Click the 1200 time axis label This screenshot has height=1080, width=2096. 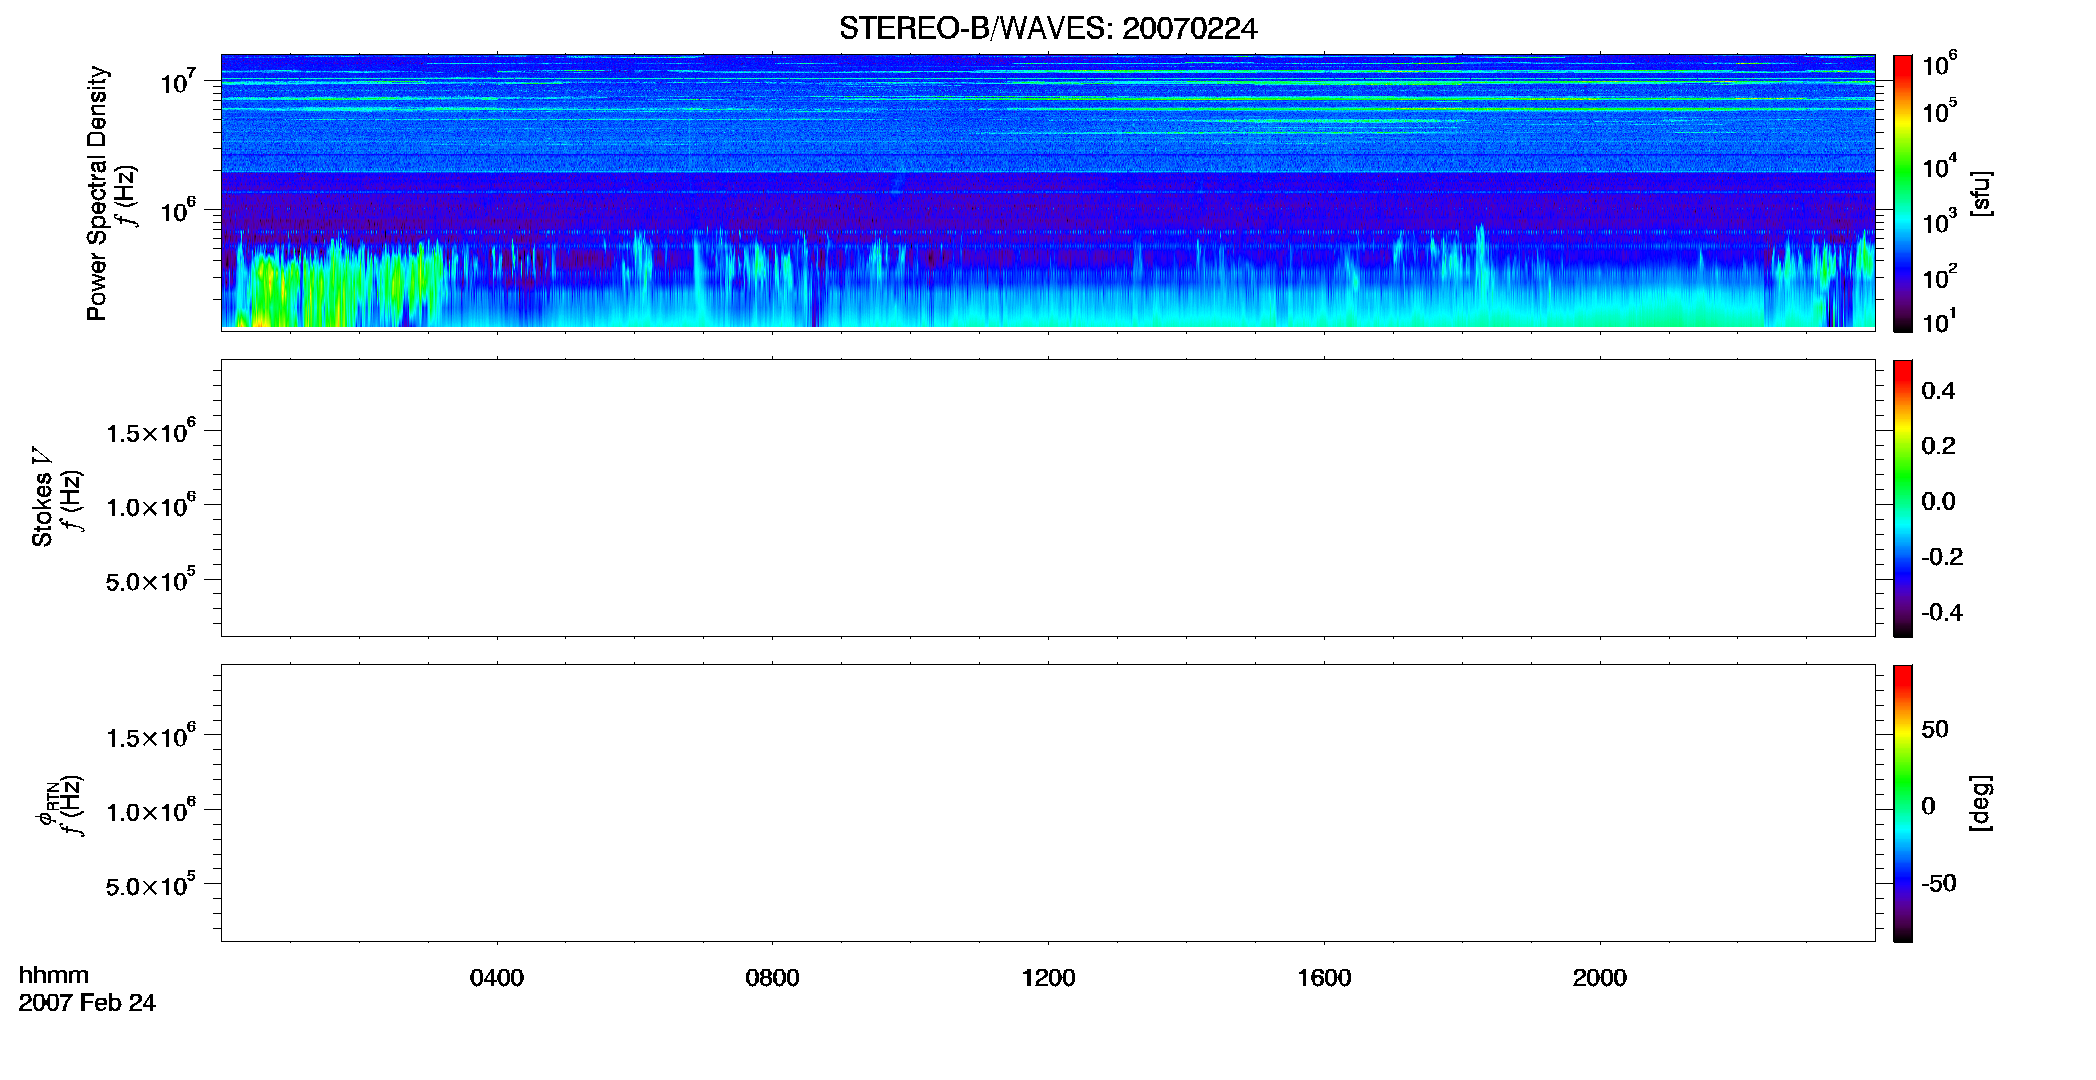1048,978
